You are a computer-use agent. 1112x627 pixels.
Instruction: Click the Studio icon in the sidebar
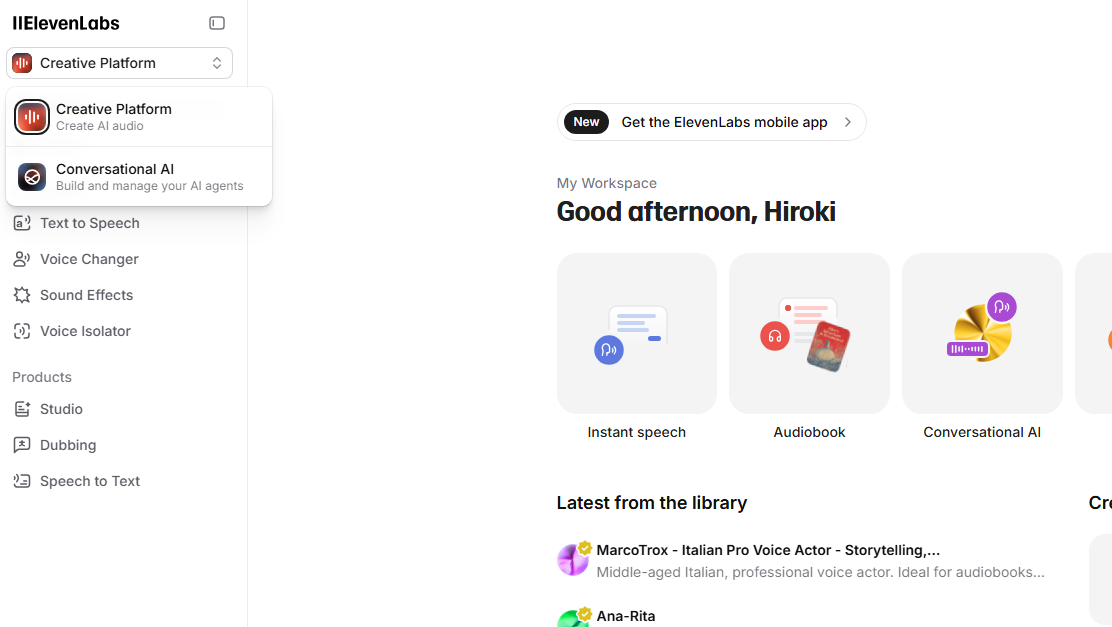coord(22,409)
